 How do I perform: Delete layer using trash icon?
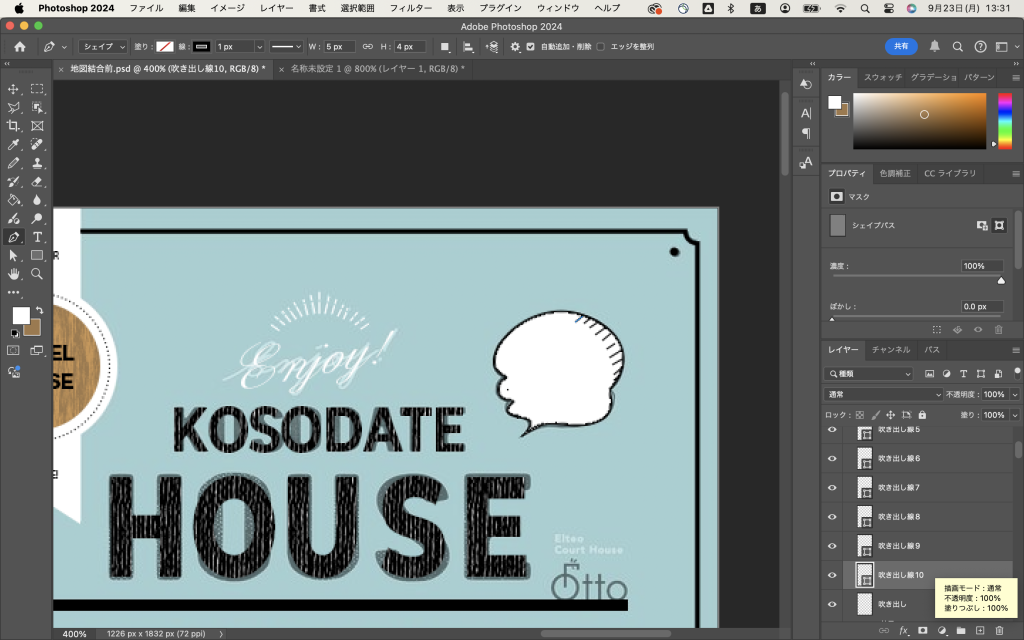click(x=999, y=631)
